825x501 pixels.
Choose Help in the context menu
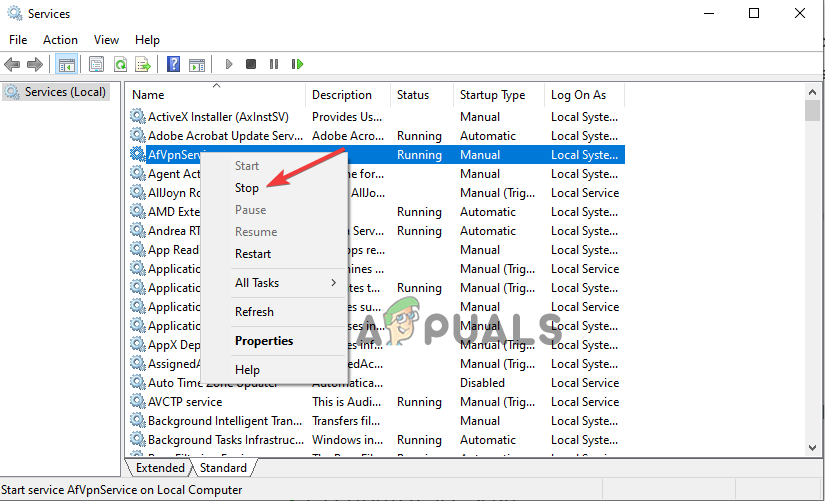(x=247, y=370)
